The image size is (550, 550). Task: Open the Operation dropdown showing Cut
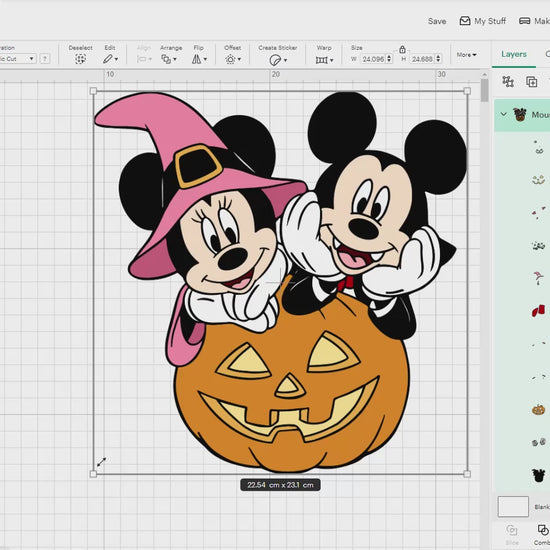(18, 59)
